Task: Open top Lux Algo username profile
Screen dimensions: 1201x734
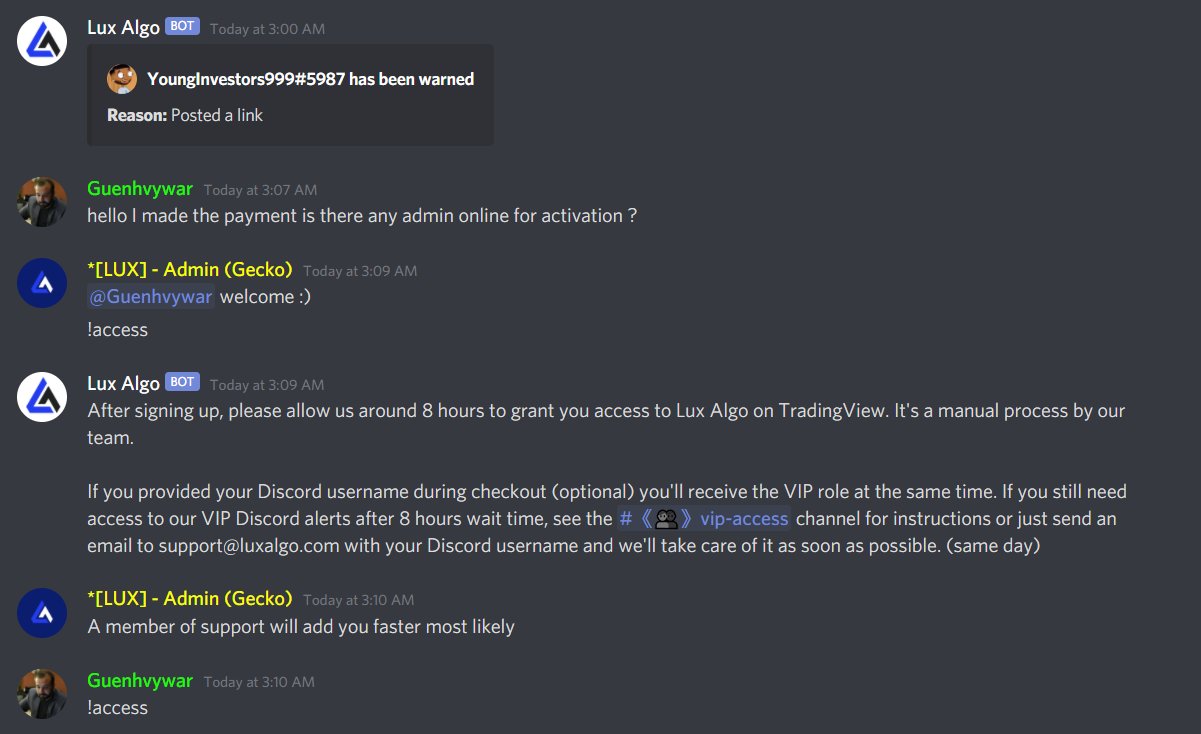Action: tap(123, 28)
